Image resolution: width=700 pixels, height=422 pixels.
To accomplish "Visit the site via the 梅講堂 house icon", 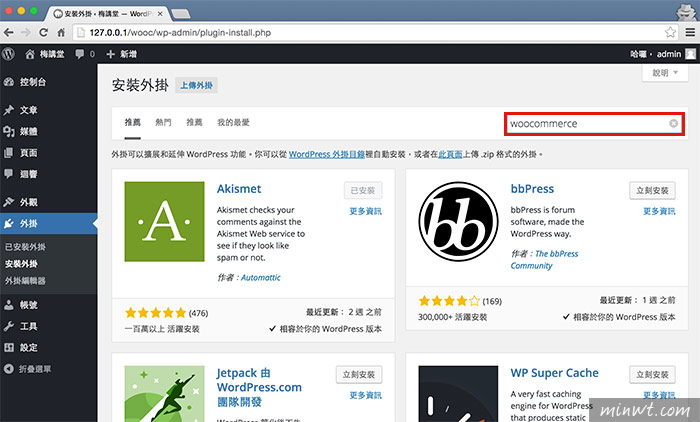I will [x=29, y=54].
